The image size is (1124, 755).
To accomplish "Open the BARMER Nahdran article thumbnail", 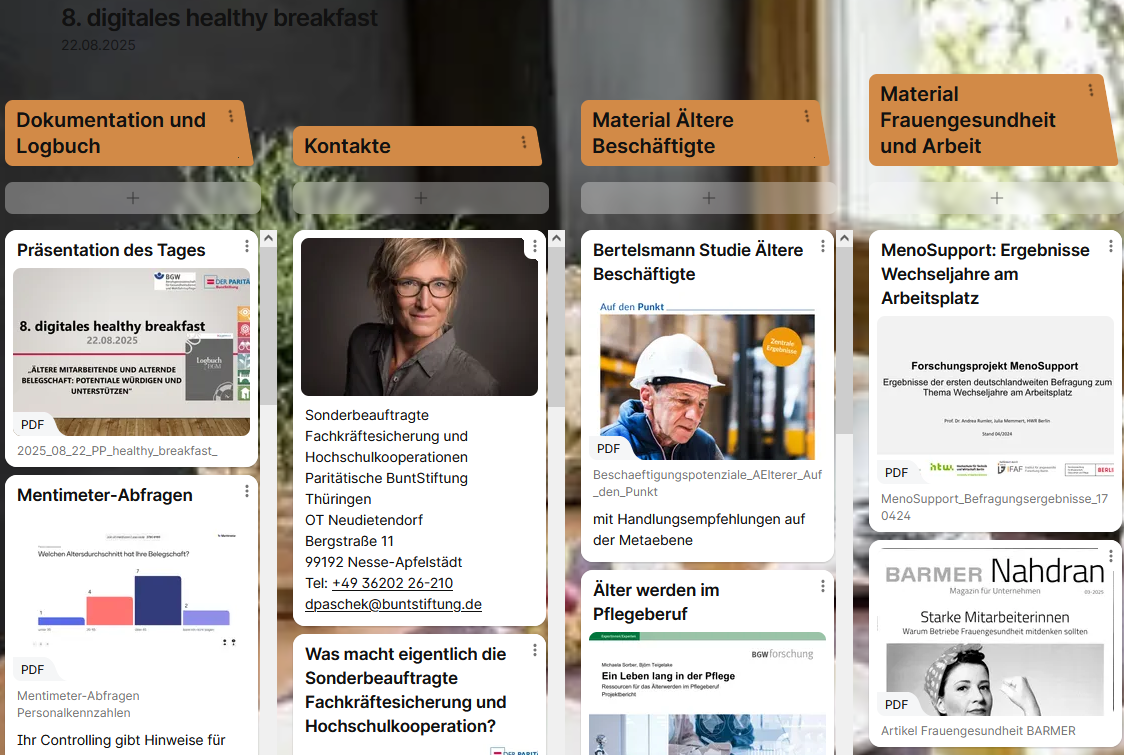I will pyautogui.click(x=996, y=632).
